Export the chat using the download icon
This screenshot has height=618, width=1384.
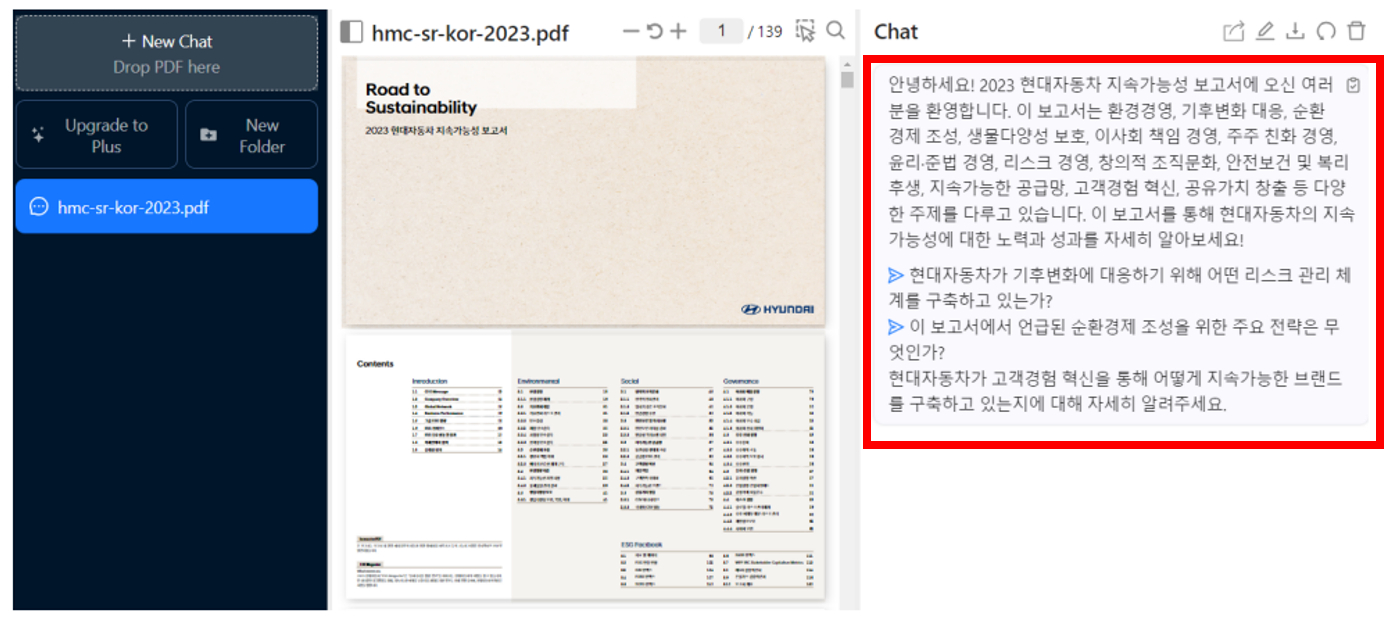coord(1295,32)
